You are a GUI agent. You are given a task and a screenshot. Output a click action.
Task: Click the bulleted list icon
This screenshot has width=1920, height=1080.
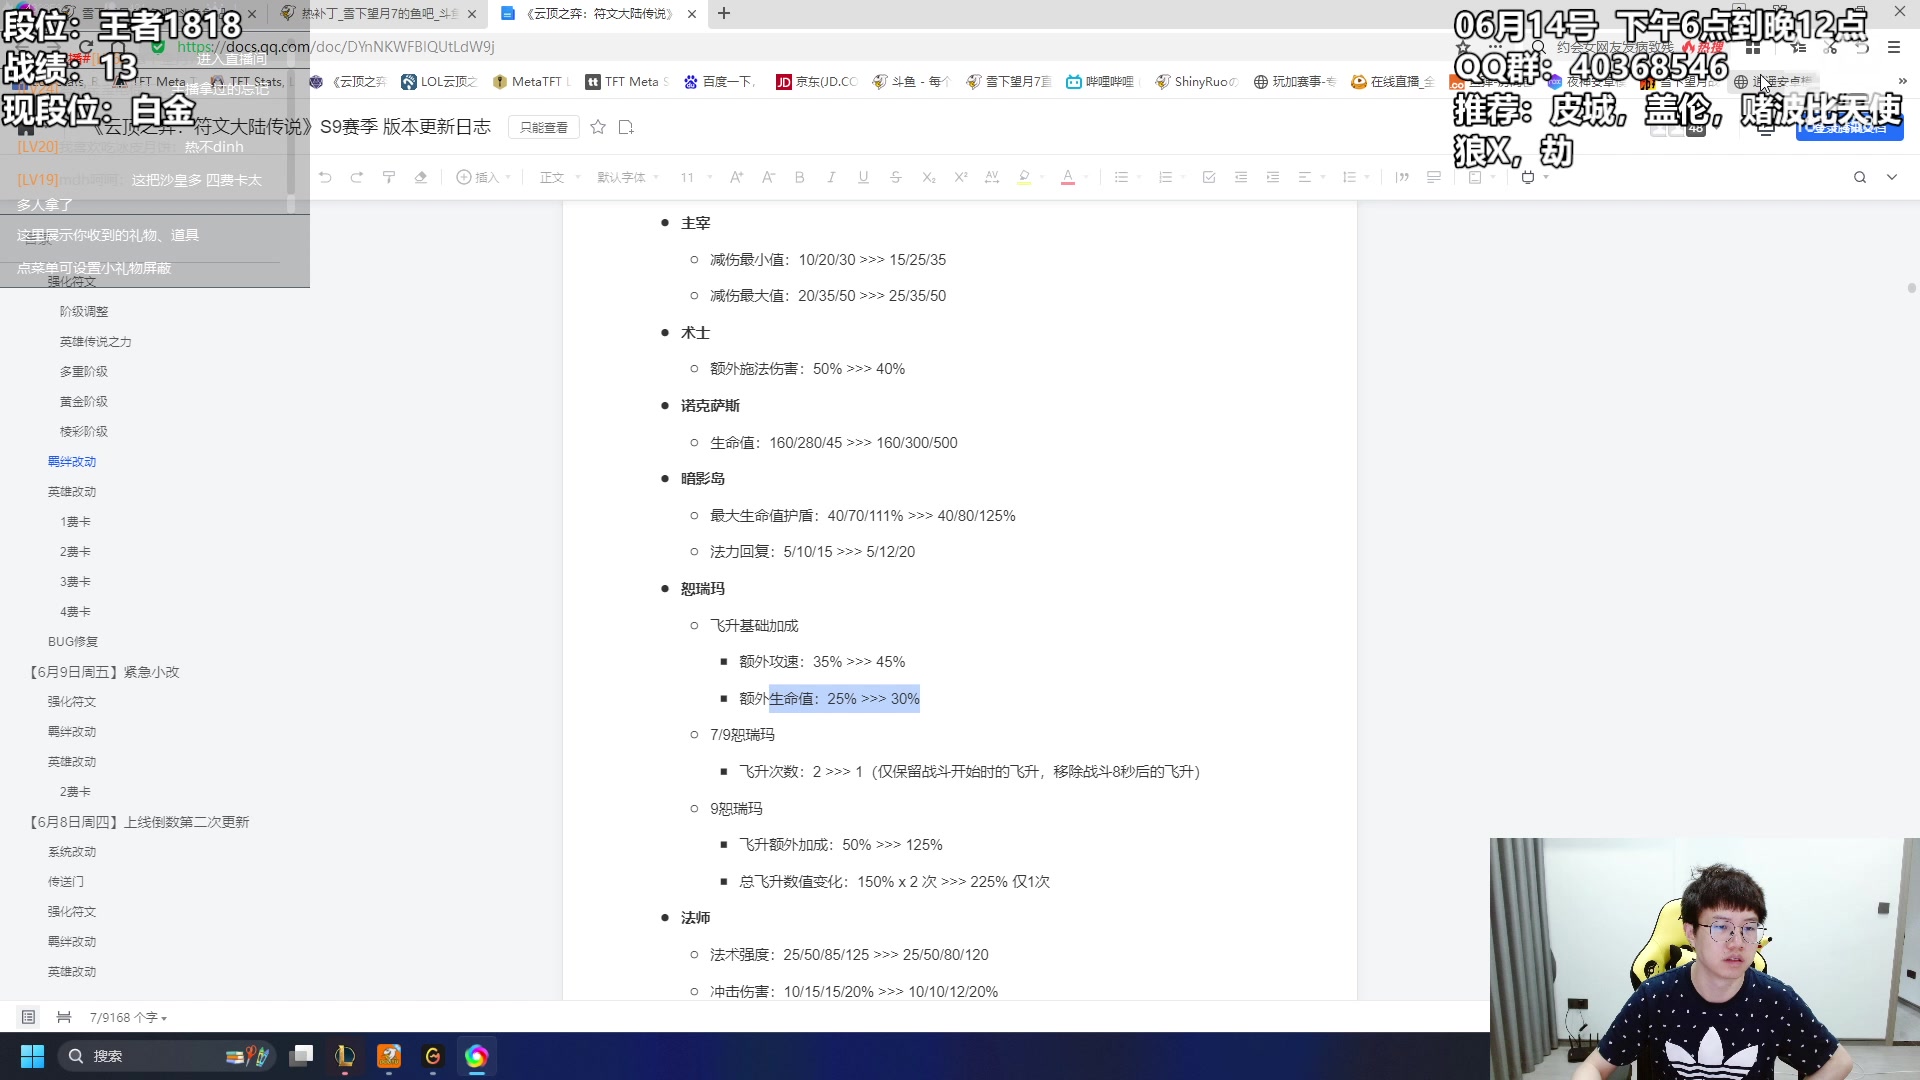tap(1121, 177)
